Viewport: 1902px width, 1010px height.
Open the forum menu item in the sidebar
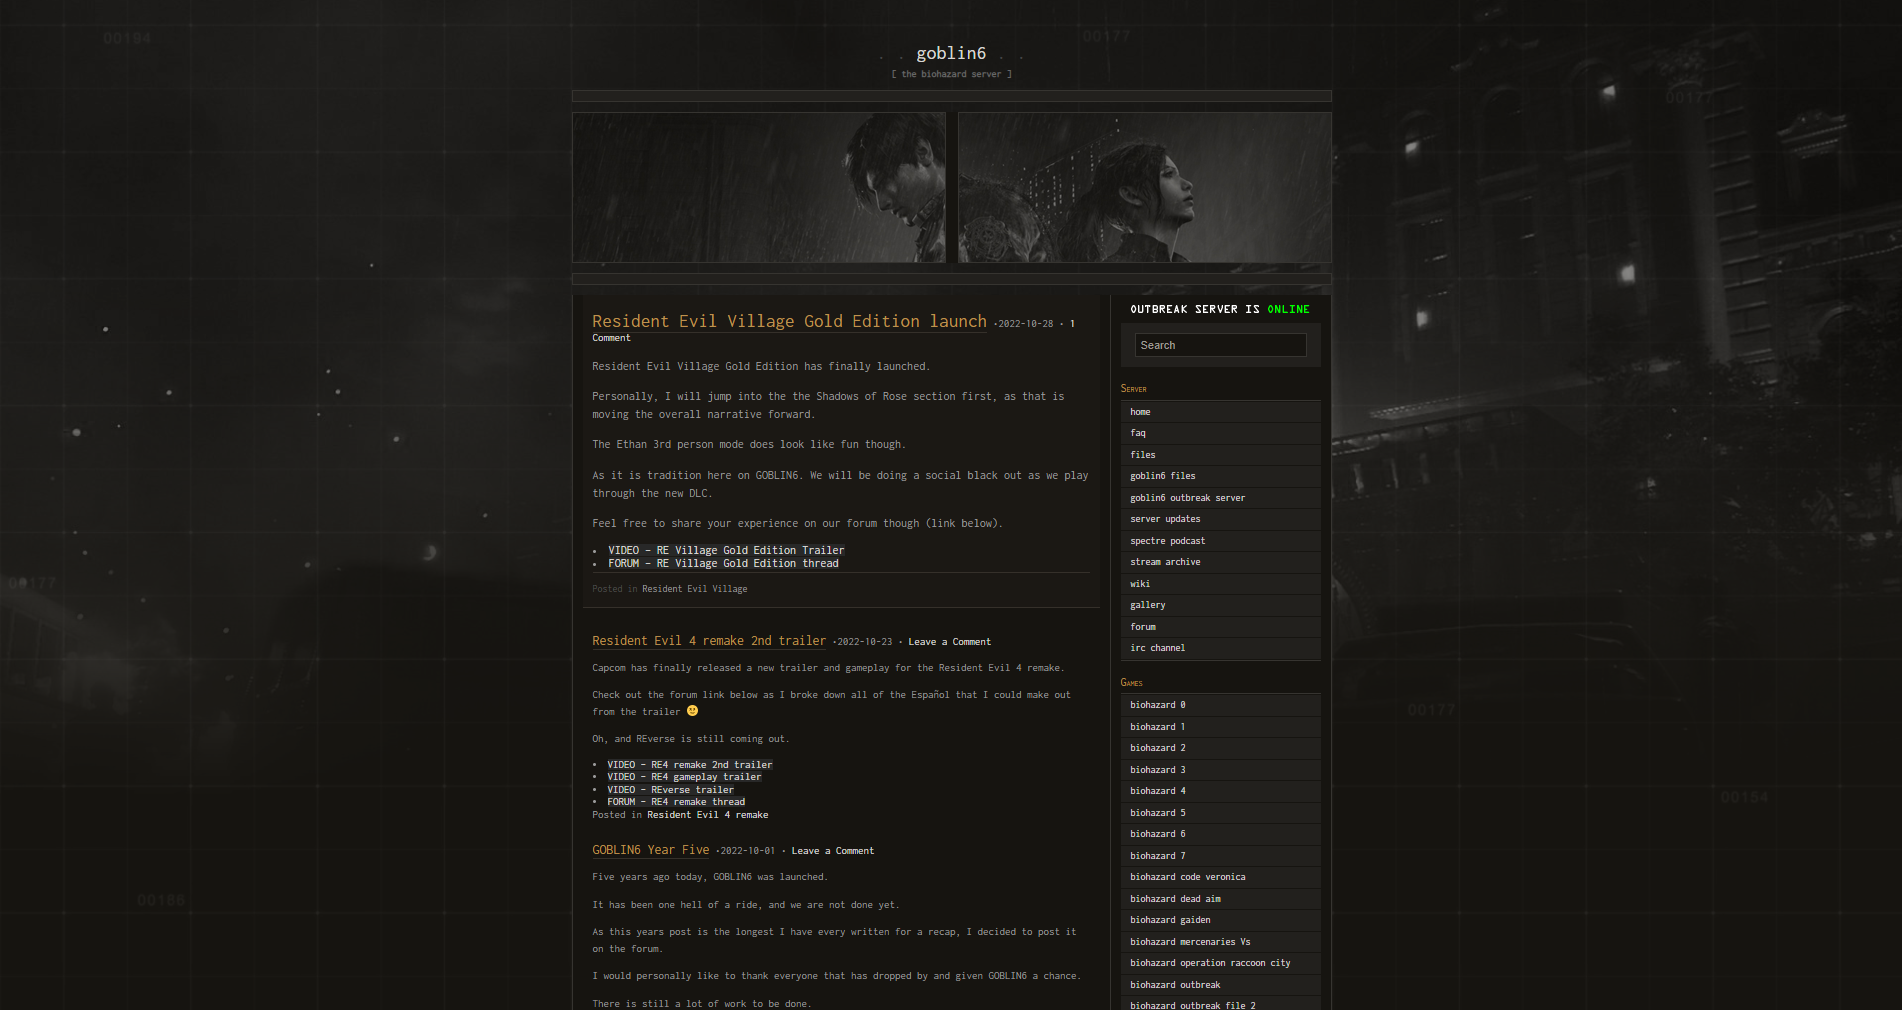coord(1221,627)
